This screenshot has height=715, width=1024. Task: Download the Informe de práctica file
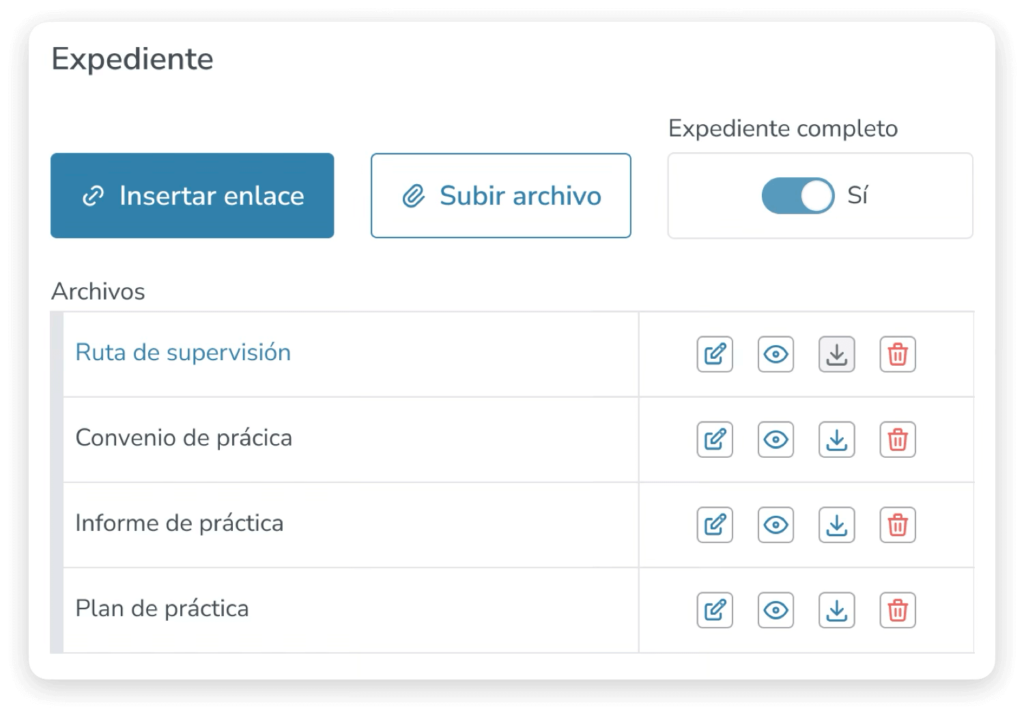(x=837, y=524)
